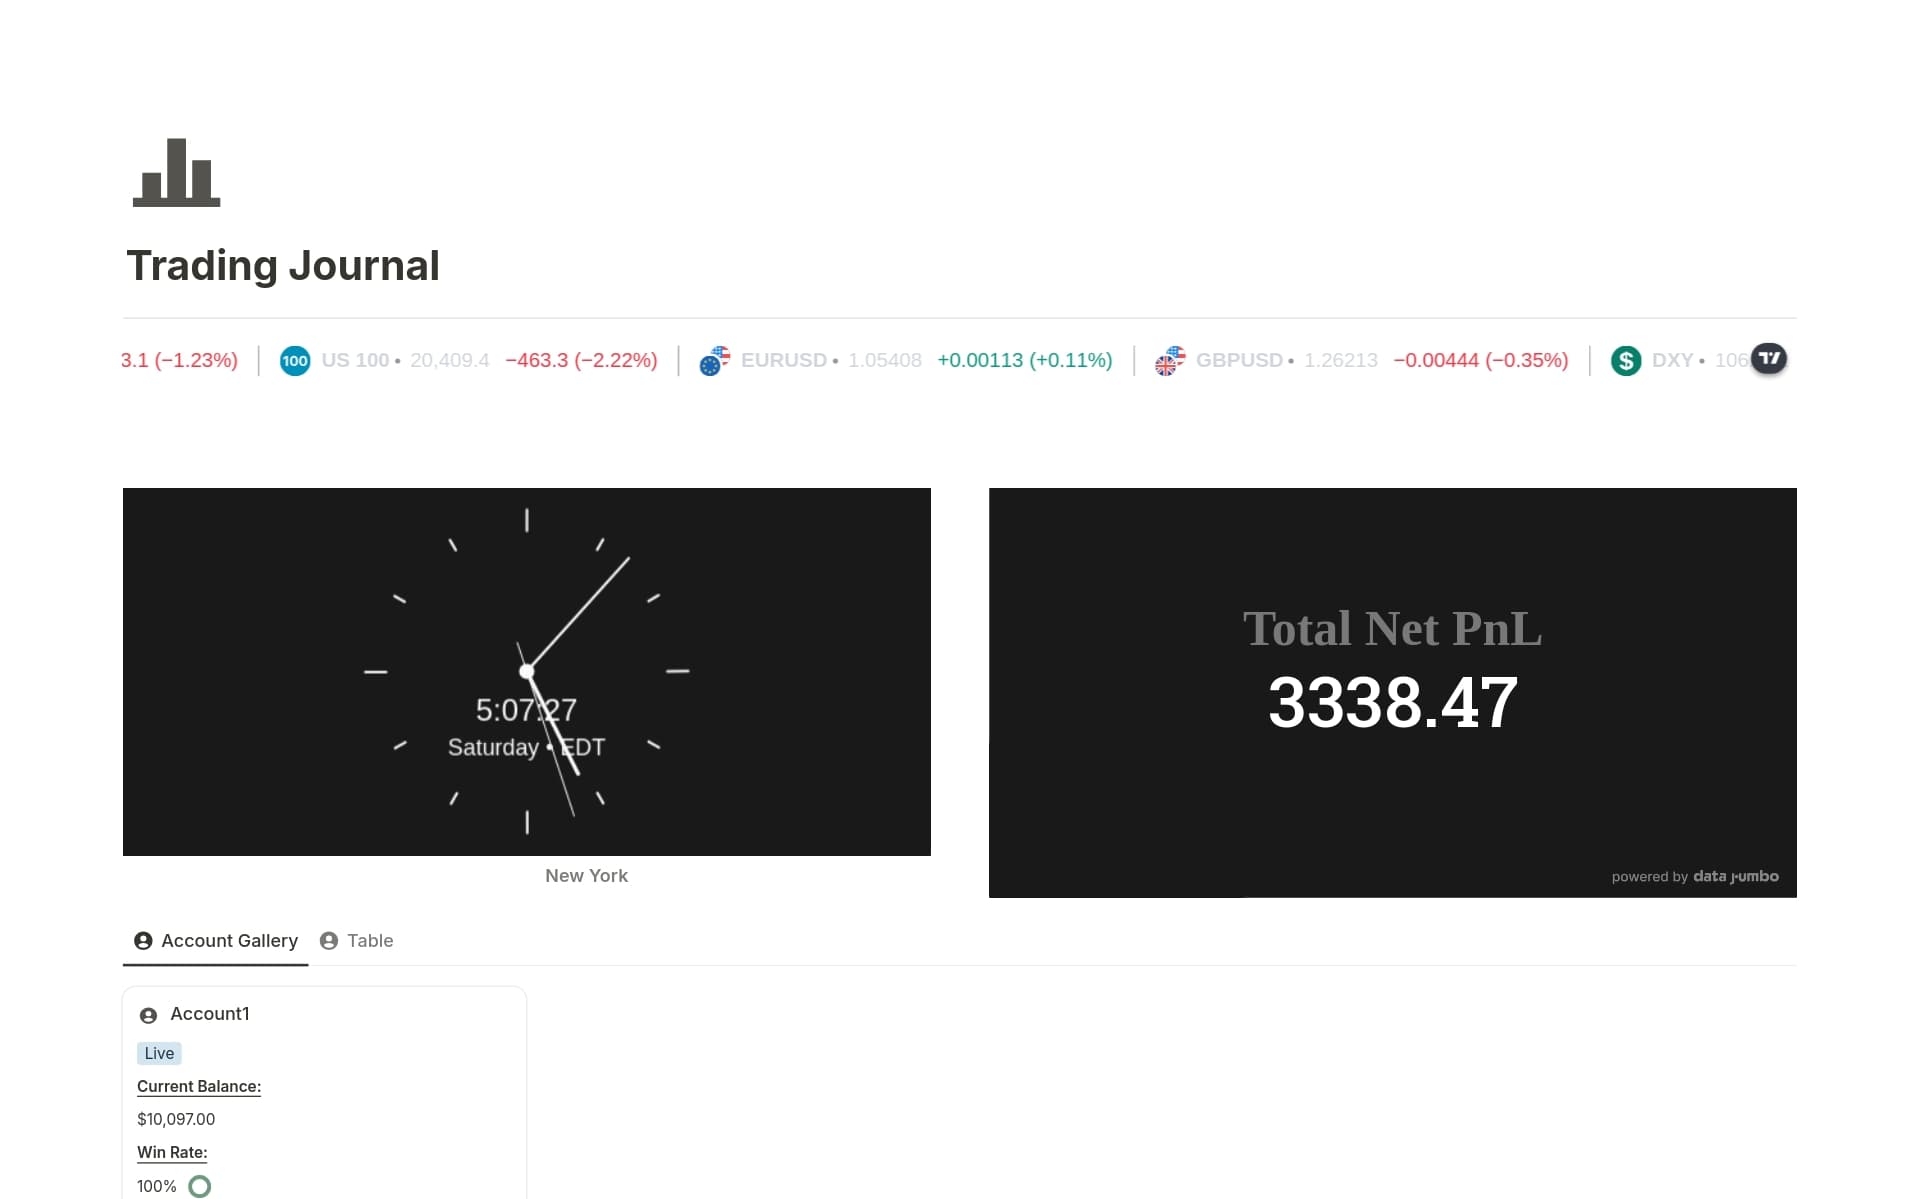The width and height of the screenshot is (1920, 1199).
Task: Click the New York analog clock widget
Action: click(x=526, y=671)
